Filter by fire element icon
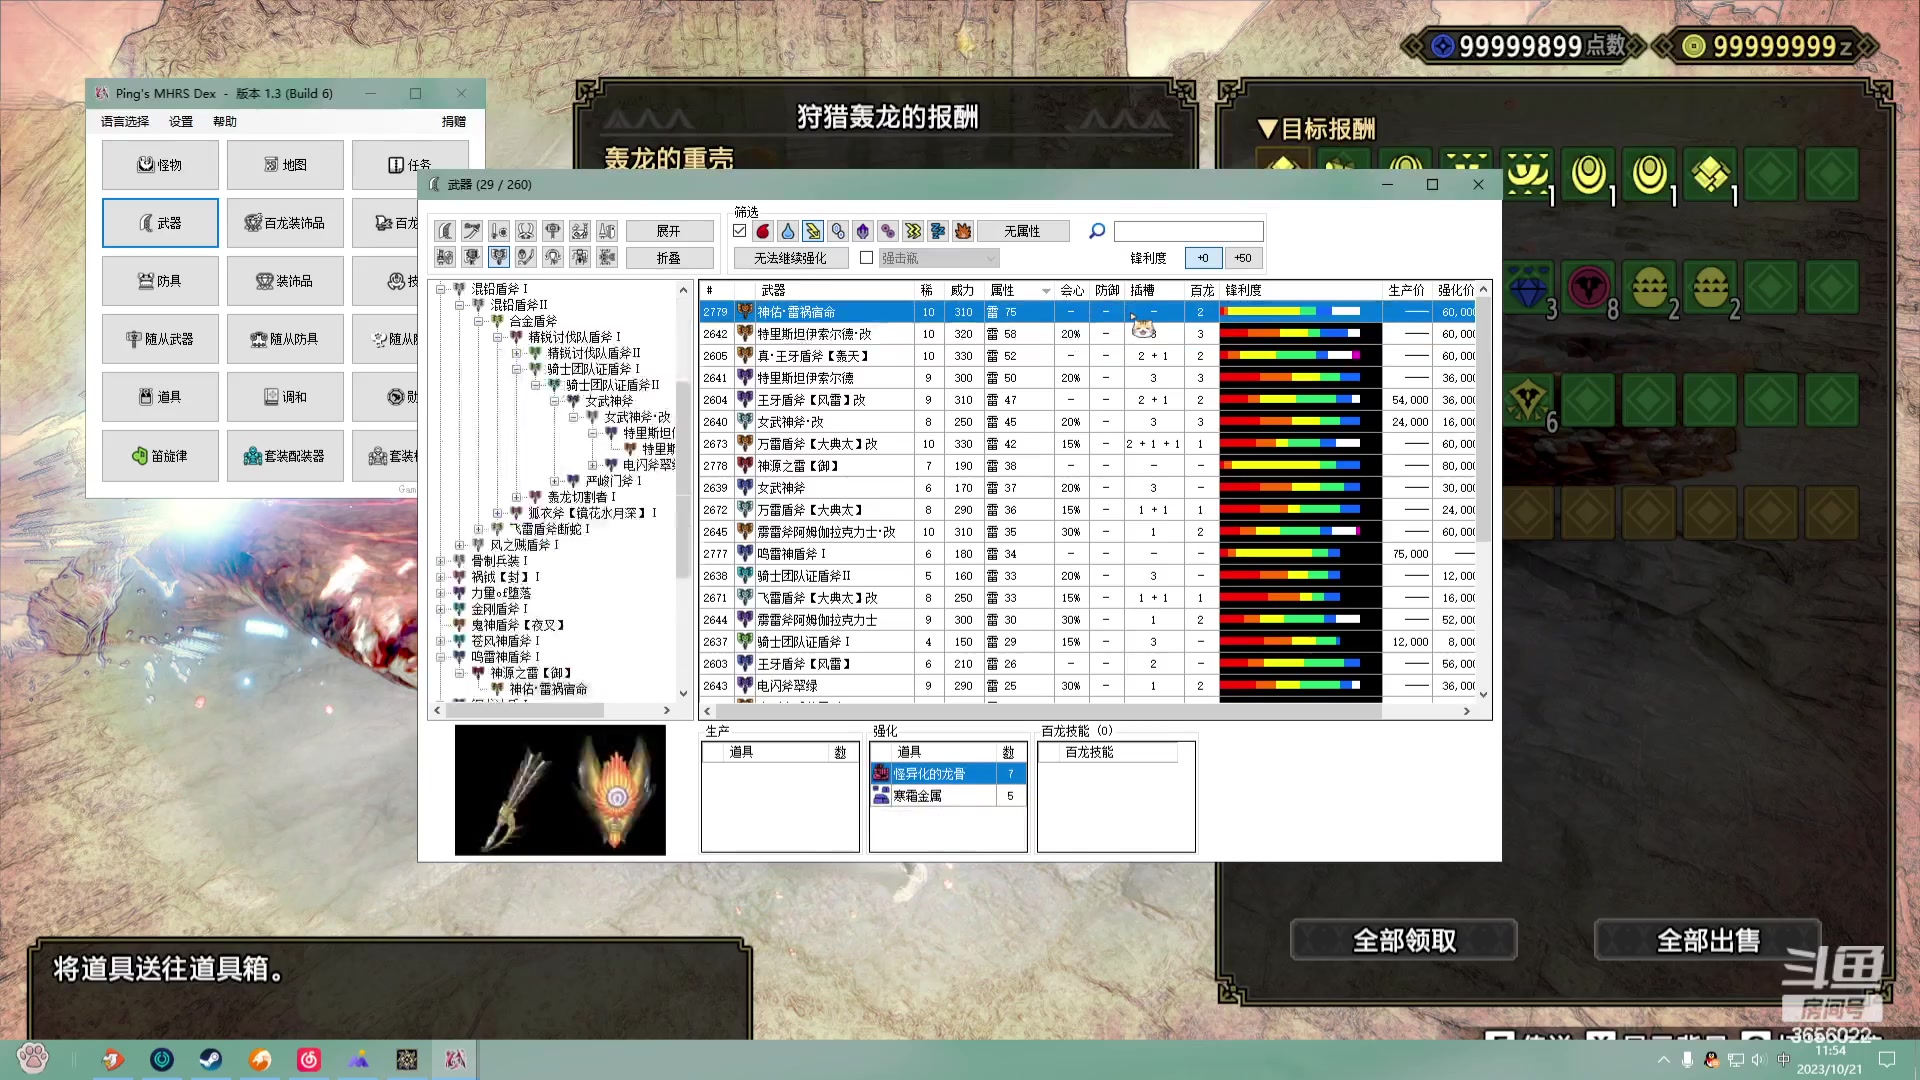Viewport: 1920px width, 1080px height. click(x=763, y=231)
